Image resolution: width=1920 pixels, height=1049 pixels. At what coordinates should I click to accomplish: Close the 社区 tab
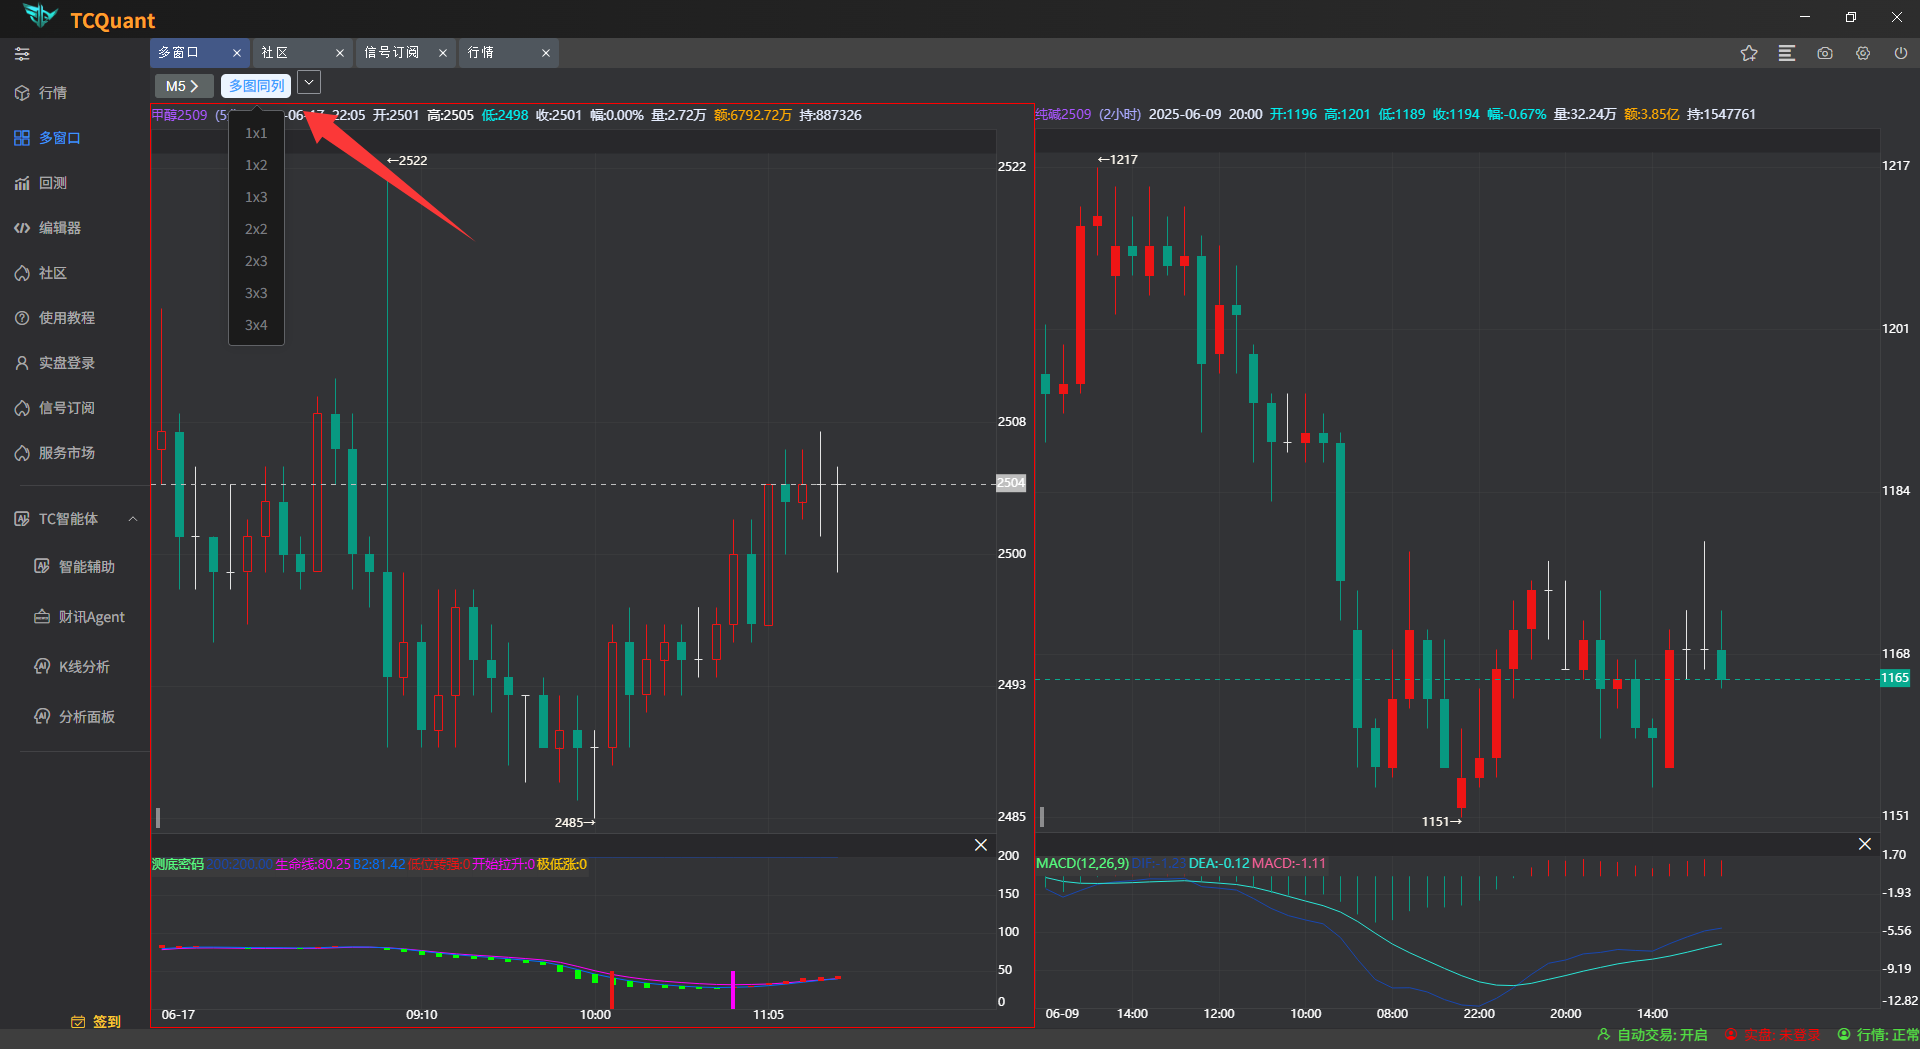[x=340, y=53]
